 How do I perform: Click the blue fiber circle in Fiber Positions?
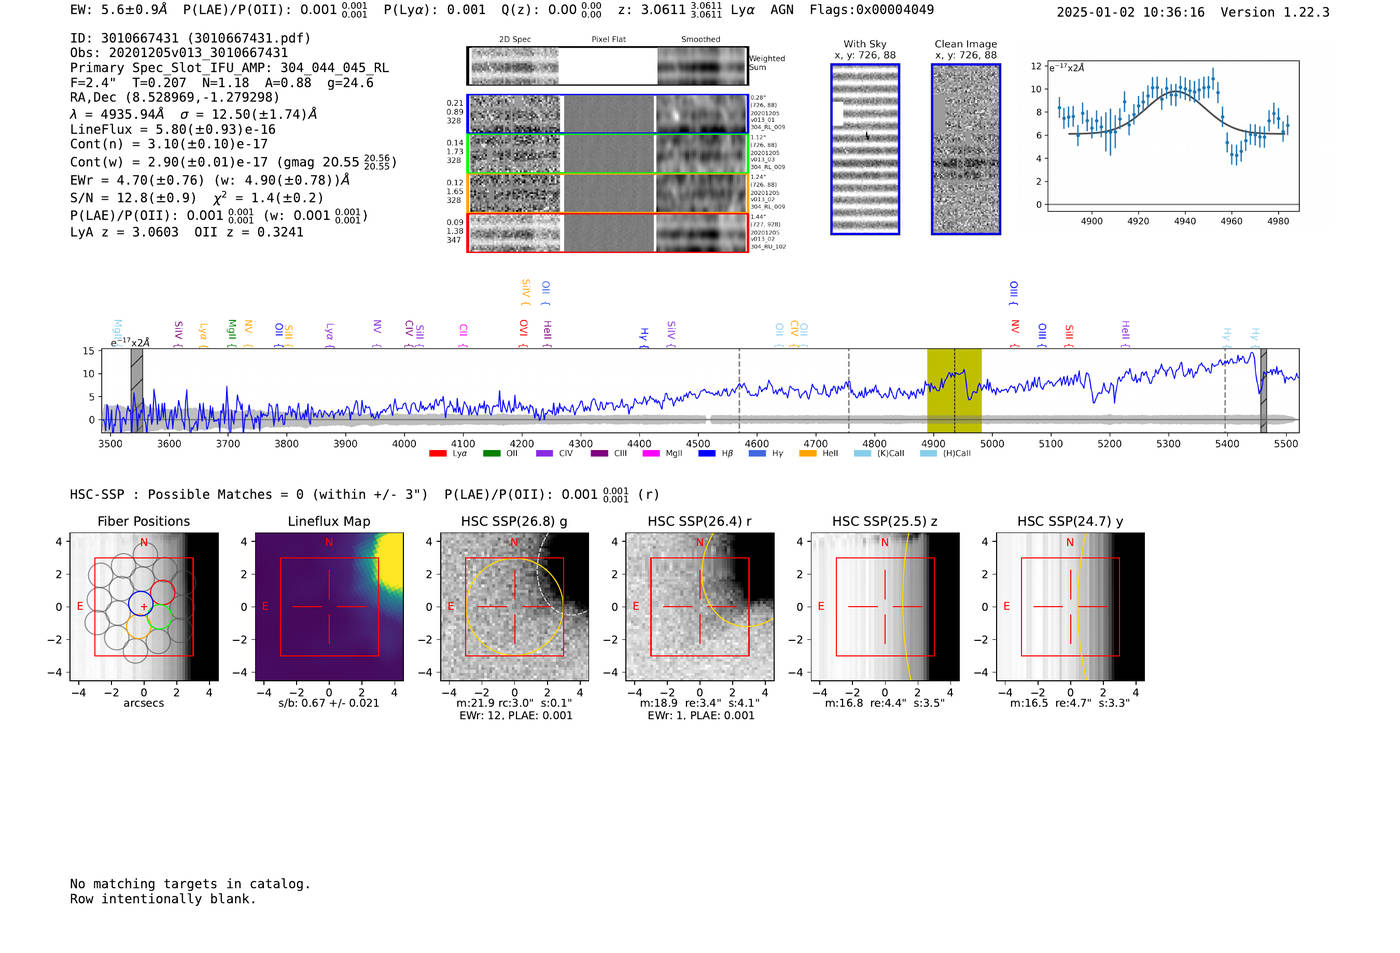[141, 604]
